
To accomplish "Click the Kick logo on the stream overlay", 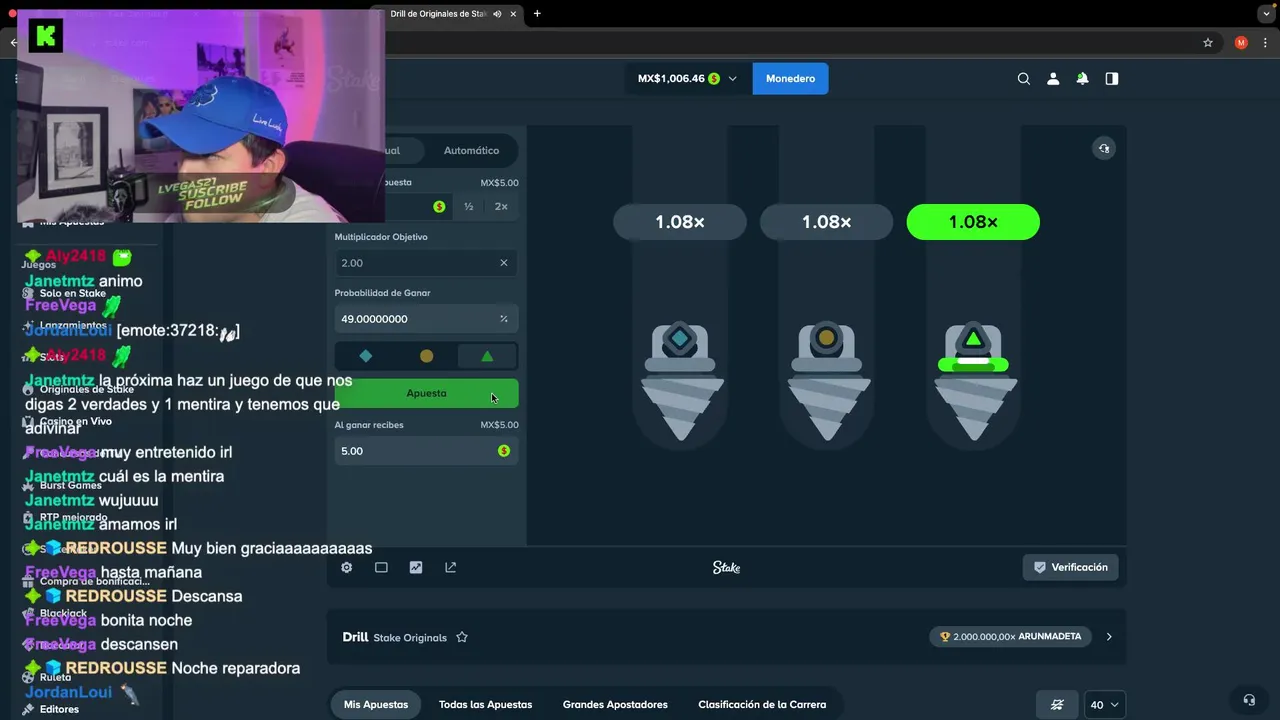I will (46, 36).
